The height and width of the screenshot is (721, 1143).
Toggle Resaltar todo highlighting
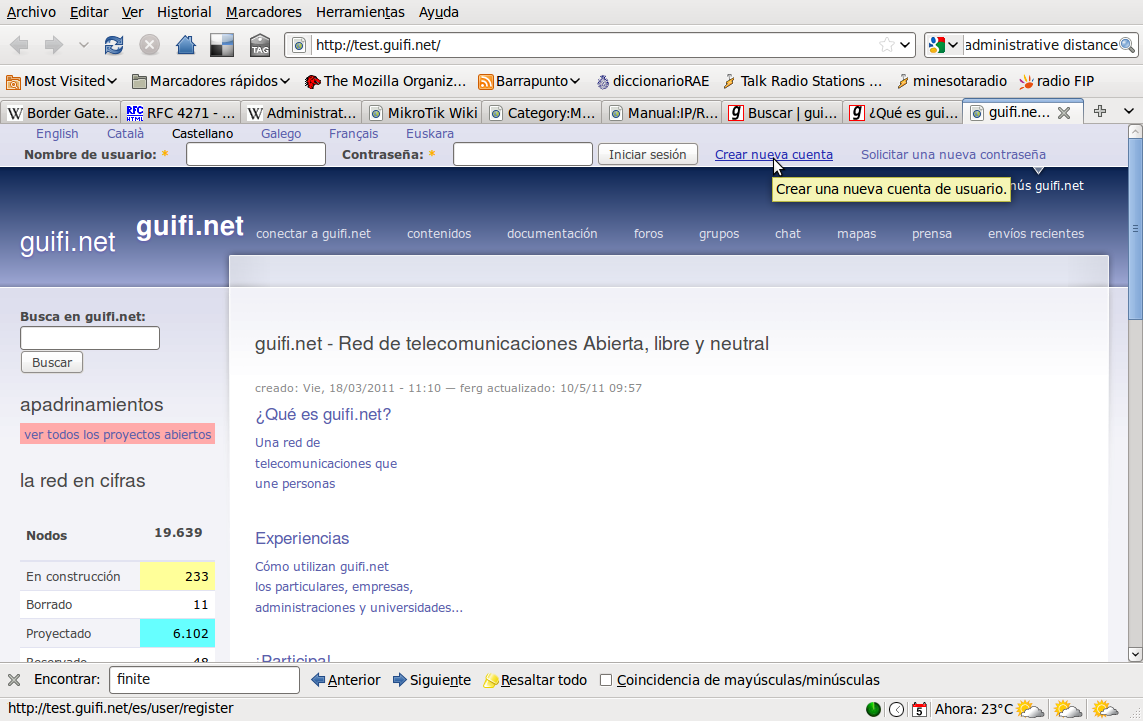[535, 680]
